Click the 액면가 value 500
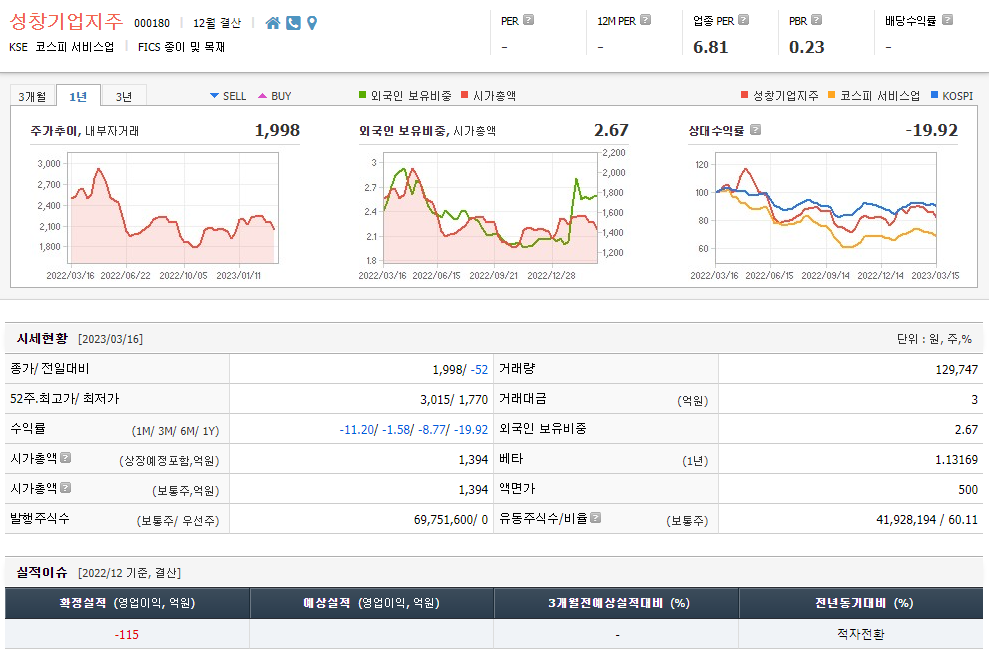 coord(968,489)
